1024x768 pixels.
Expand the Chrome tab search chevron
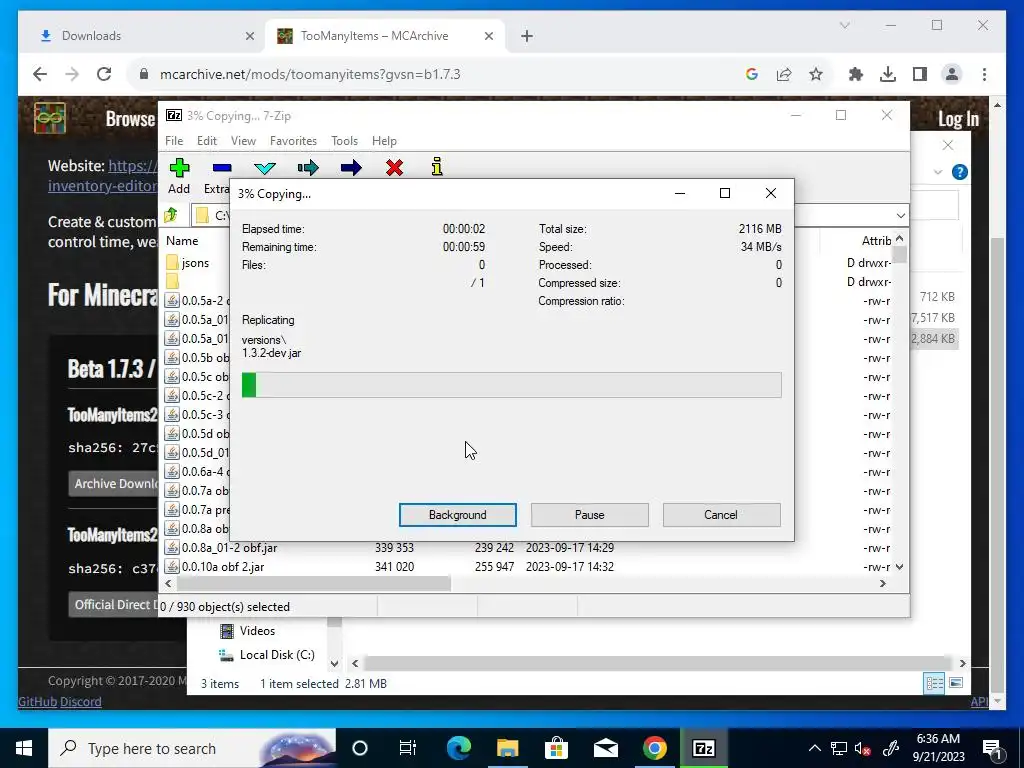point(844,25)
